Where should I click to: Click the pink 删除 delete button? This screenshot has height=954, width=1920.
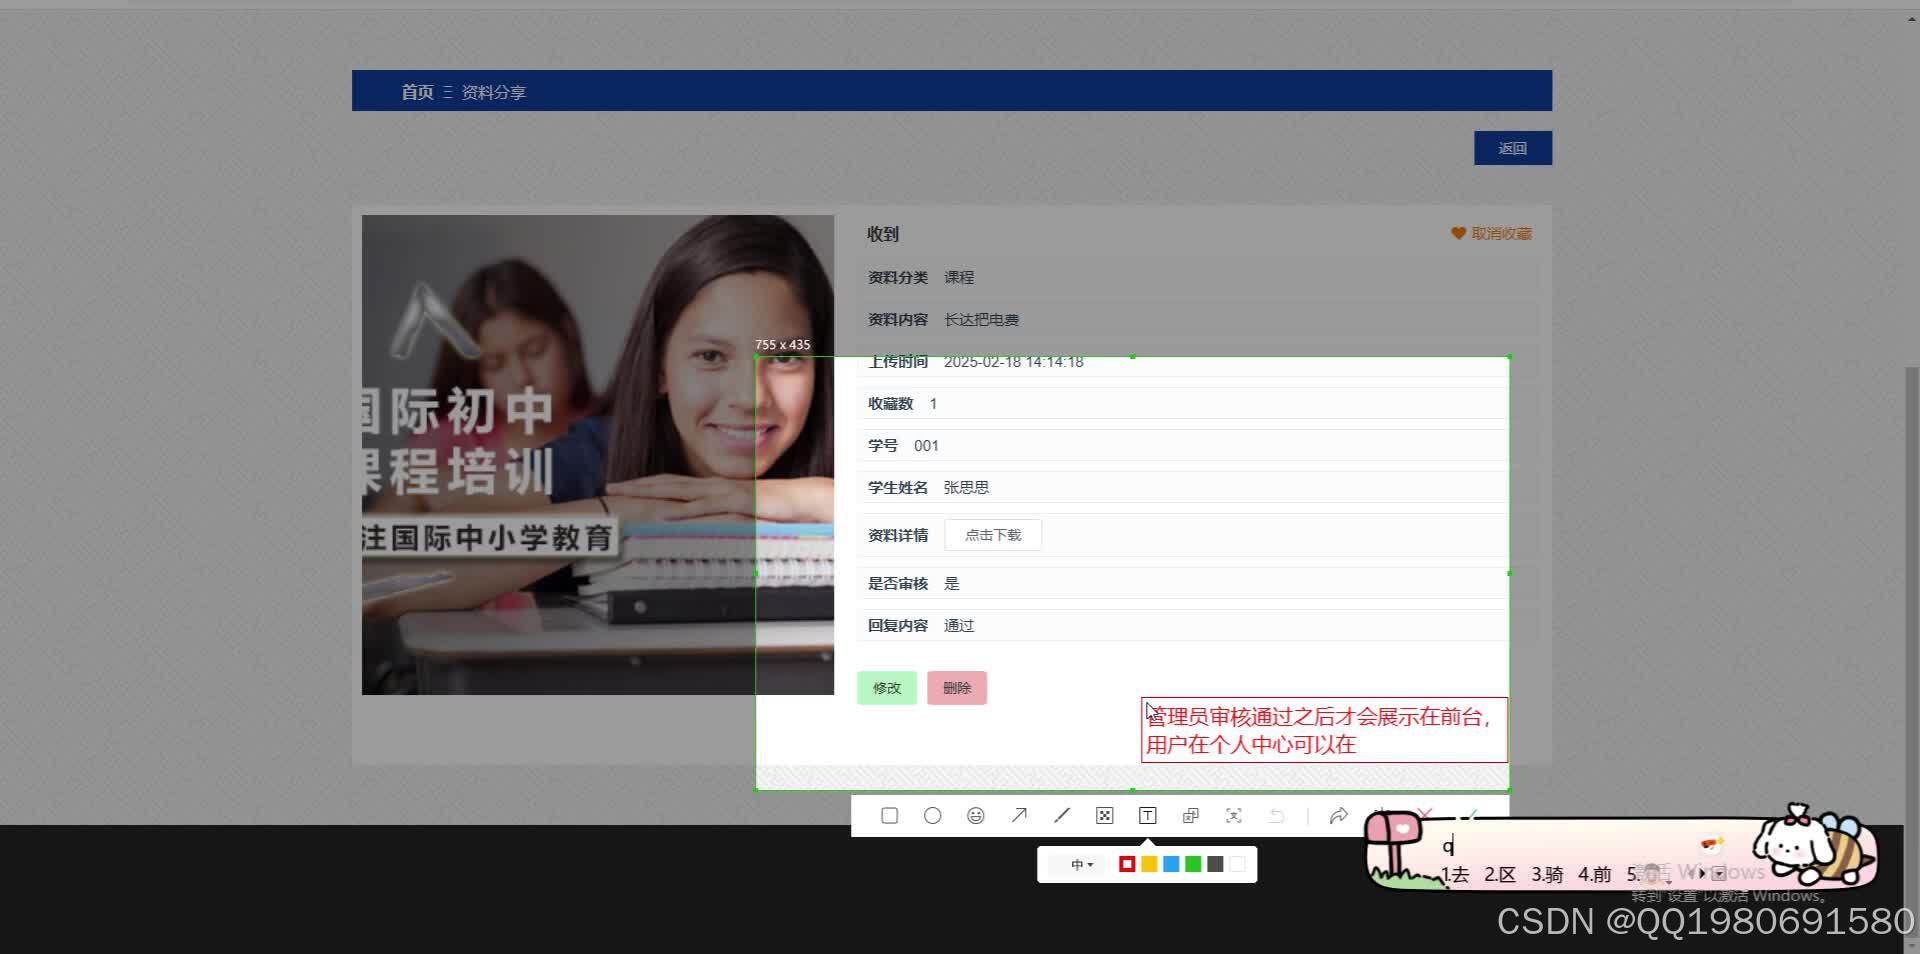pyautogui.click(x=957, y=688)
